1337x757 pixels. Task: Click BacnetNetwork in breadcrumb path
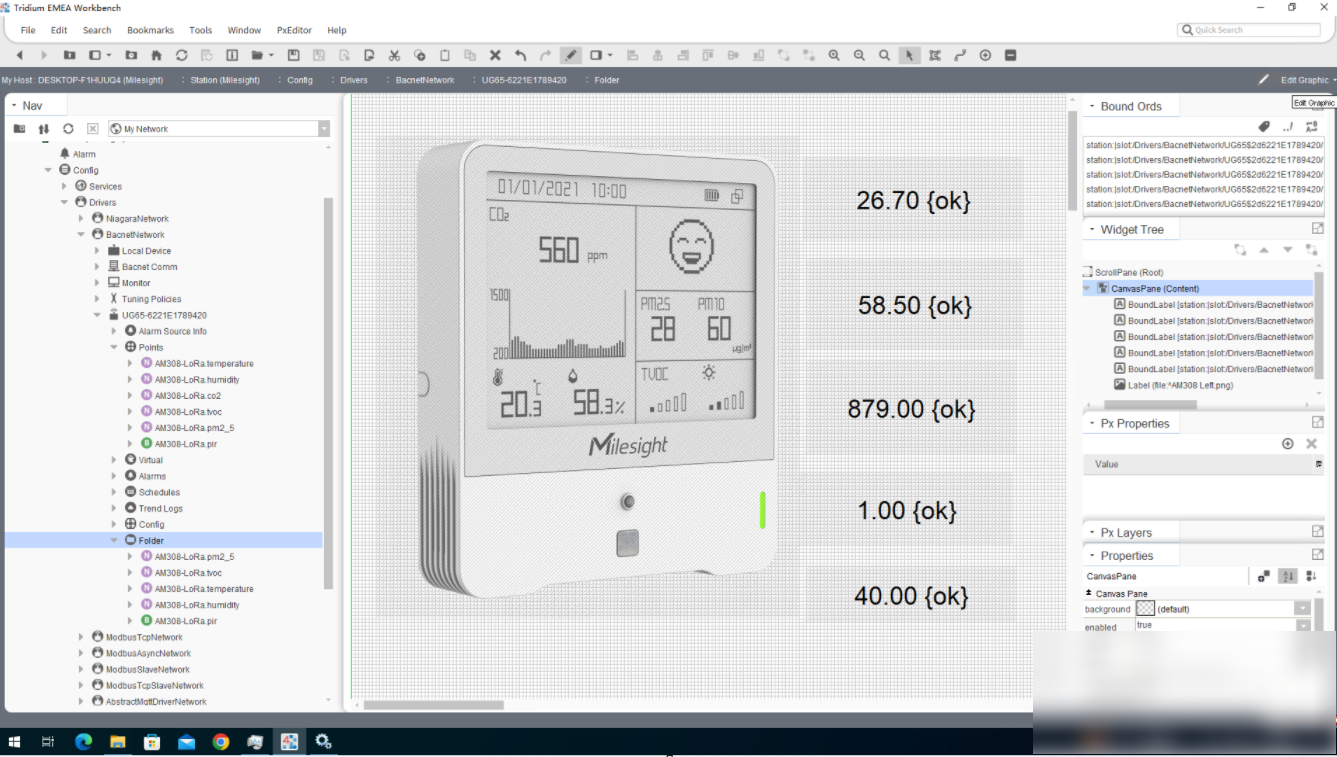click(424, 80)
